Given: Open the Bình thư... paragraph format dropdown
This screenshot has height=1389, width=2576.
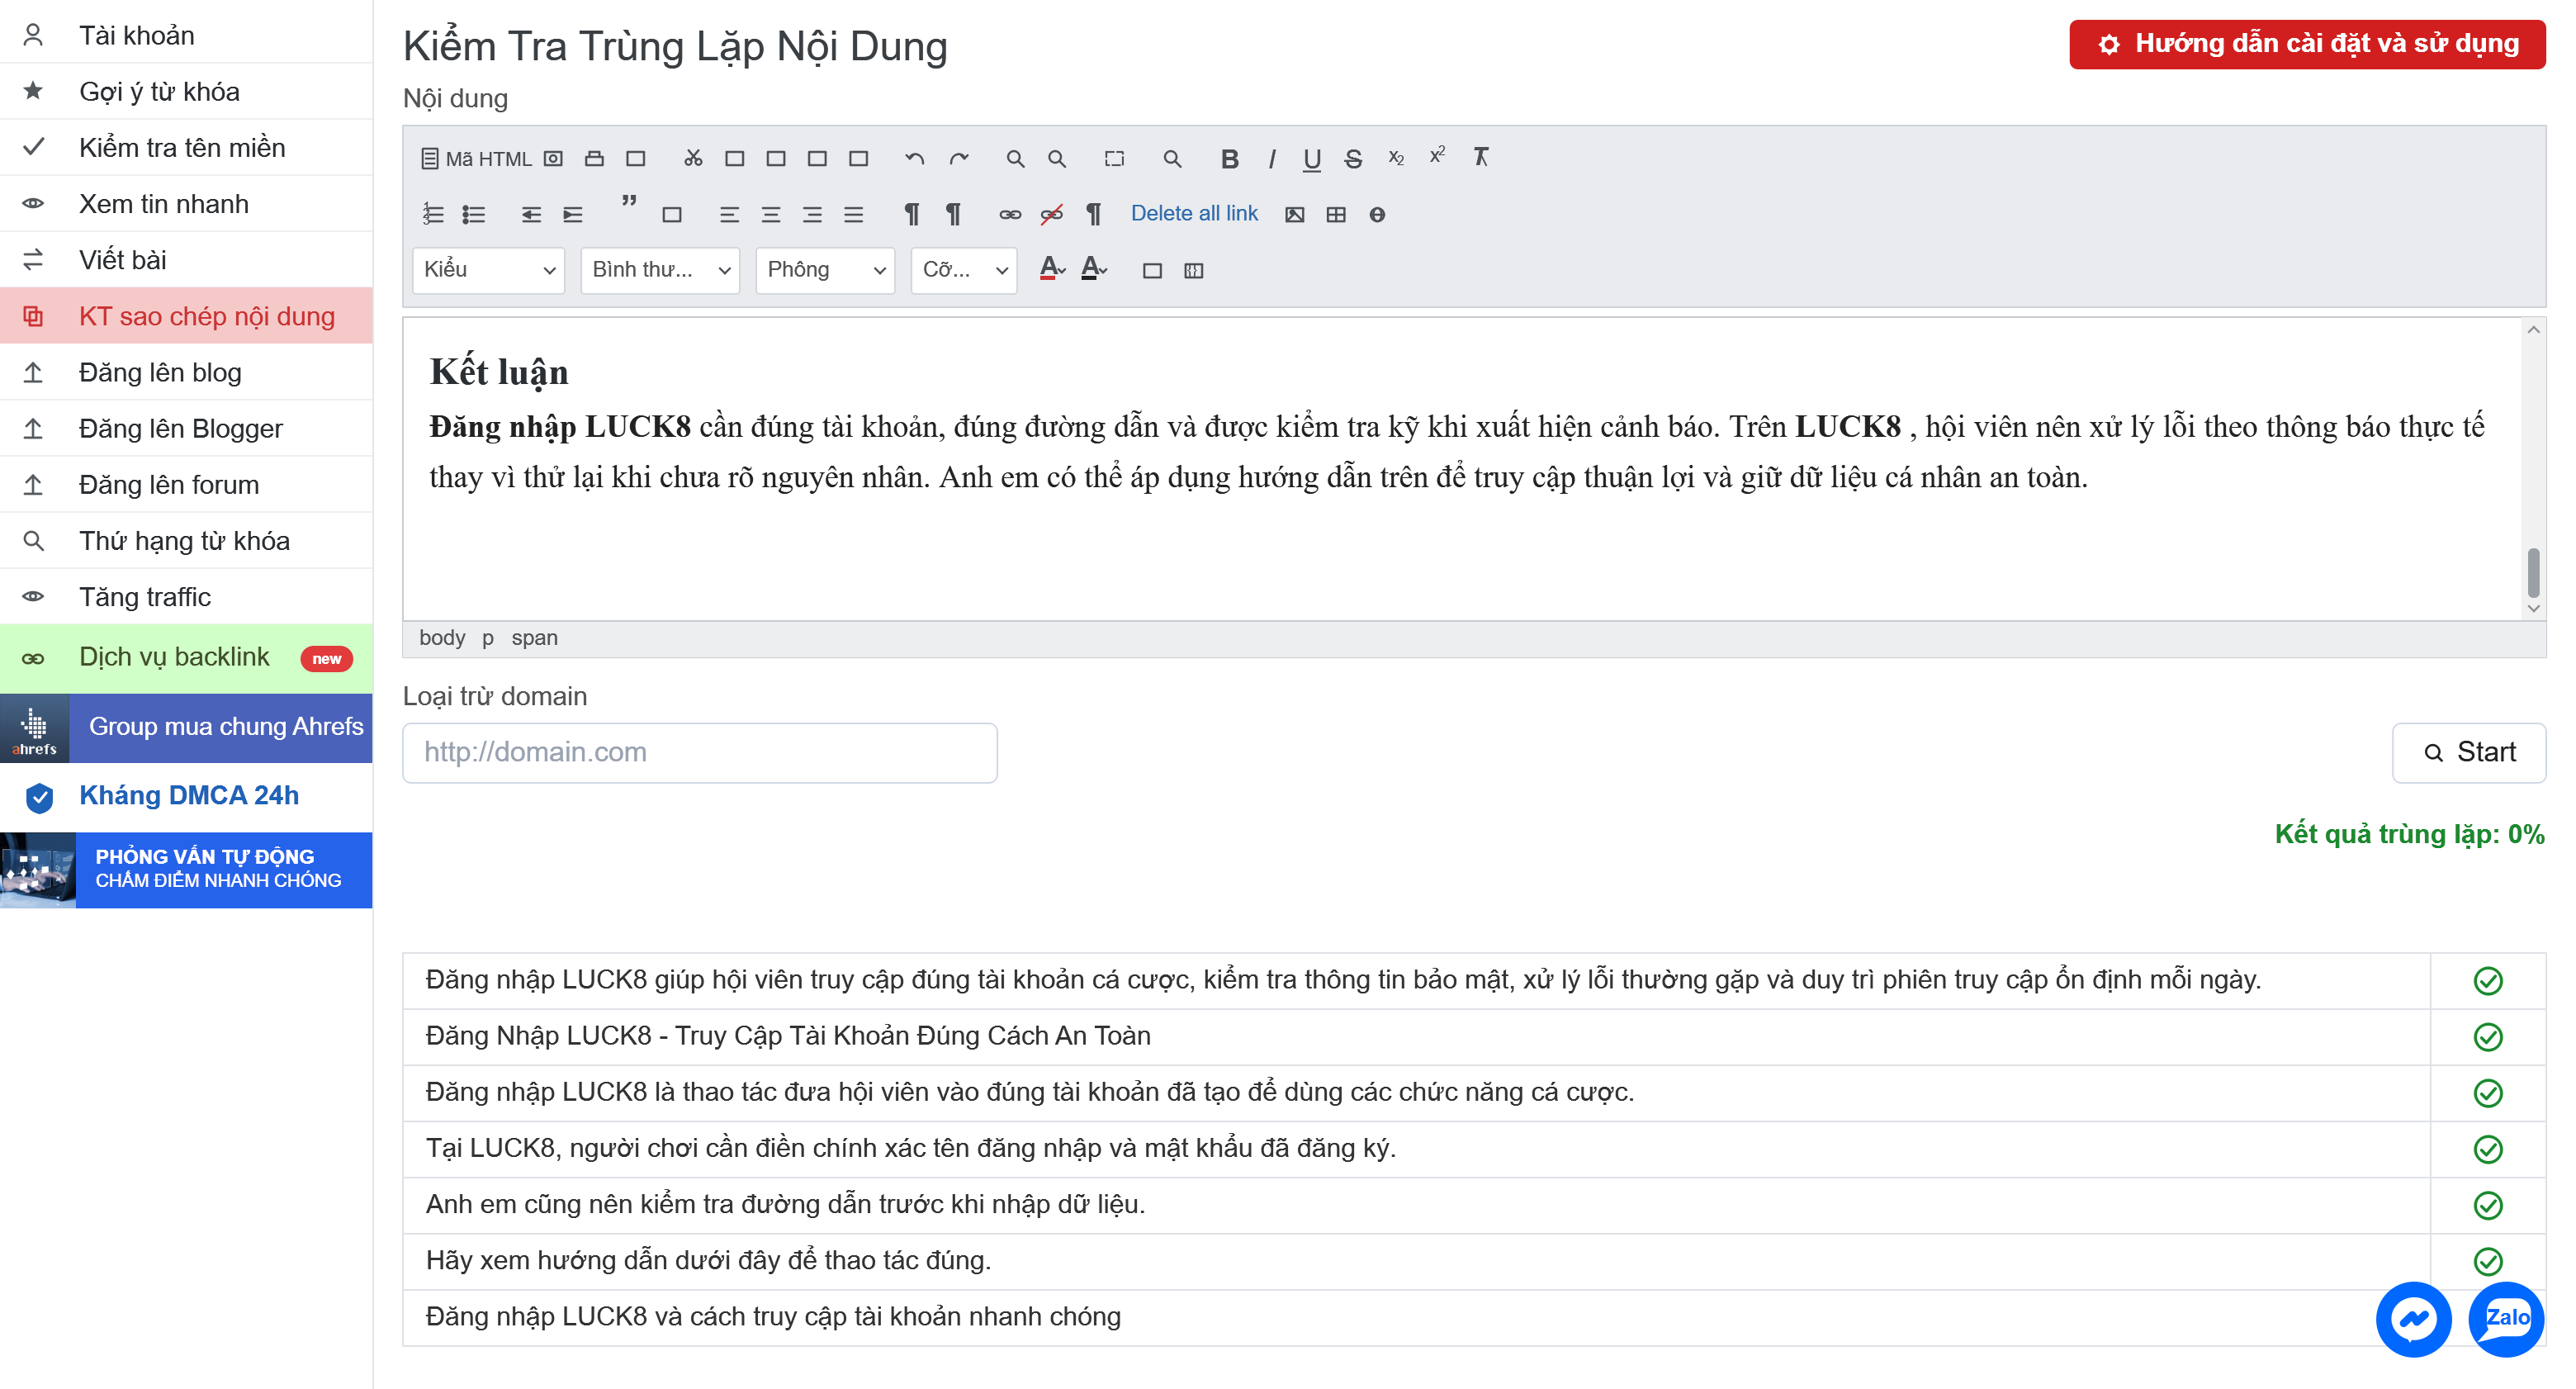Looking at the screenshot, I should [x=660, y=270].
